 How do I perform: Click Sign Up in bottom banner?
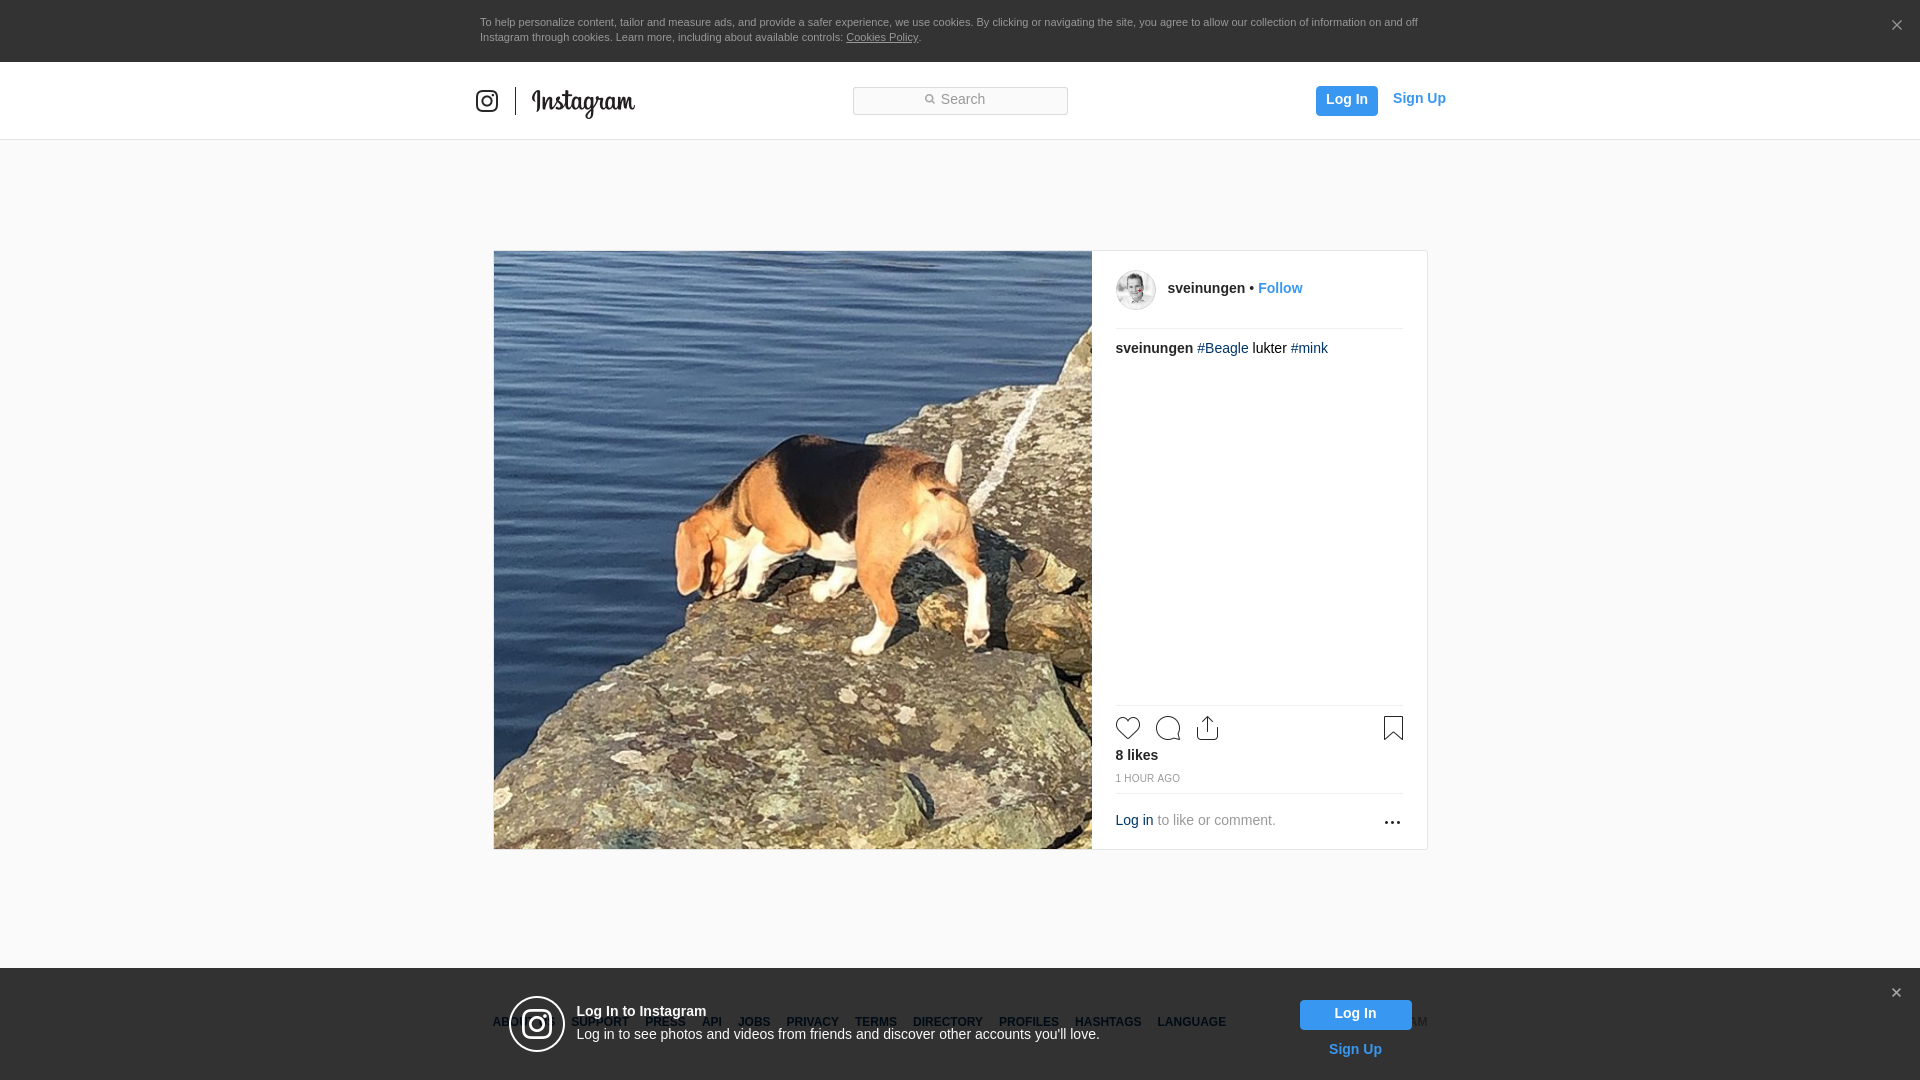(1355, 1049)
